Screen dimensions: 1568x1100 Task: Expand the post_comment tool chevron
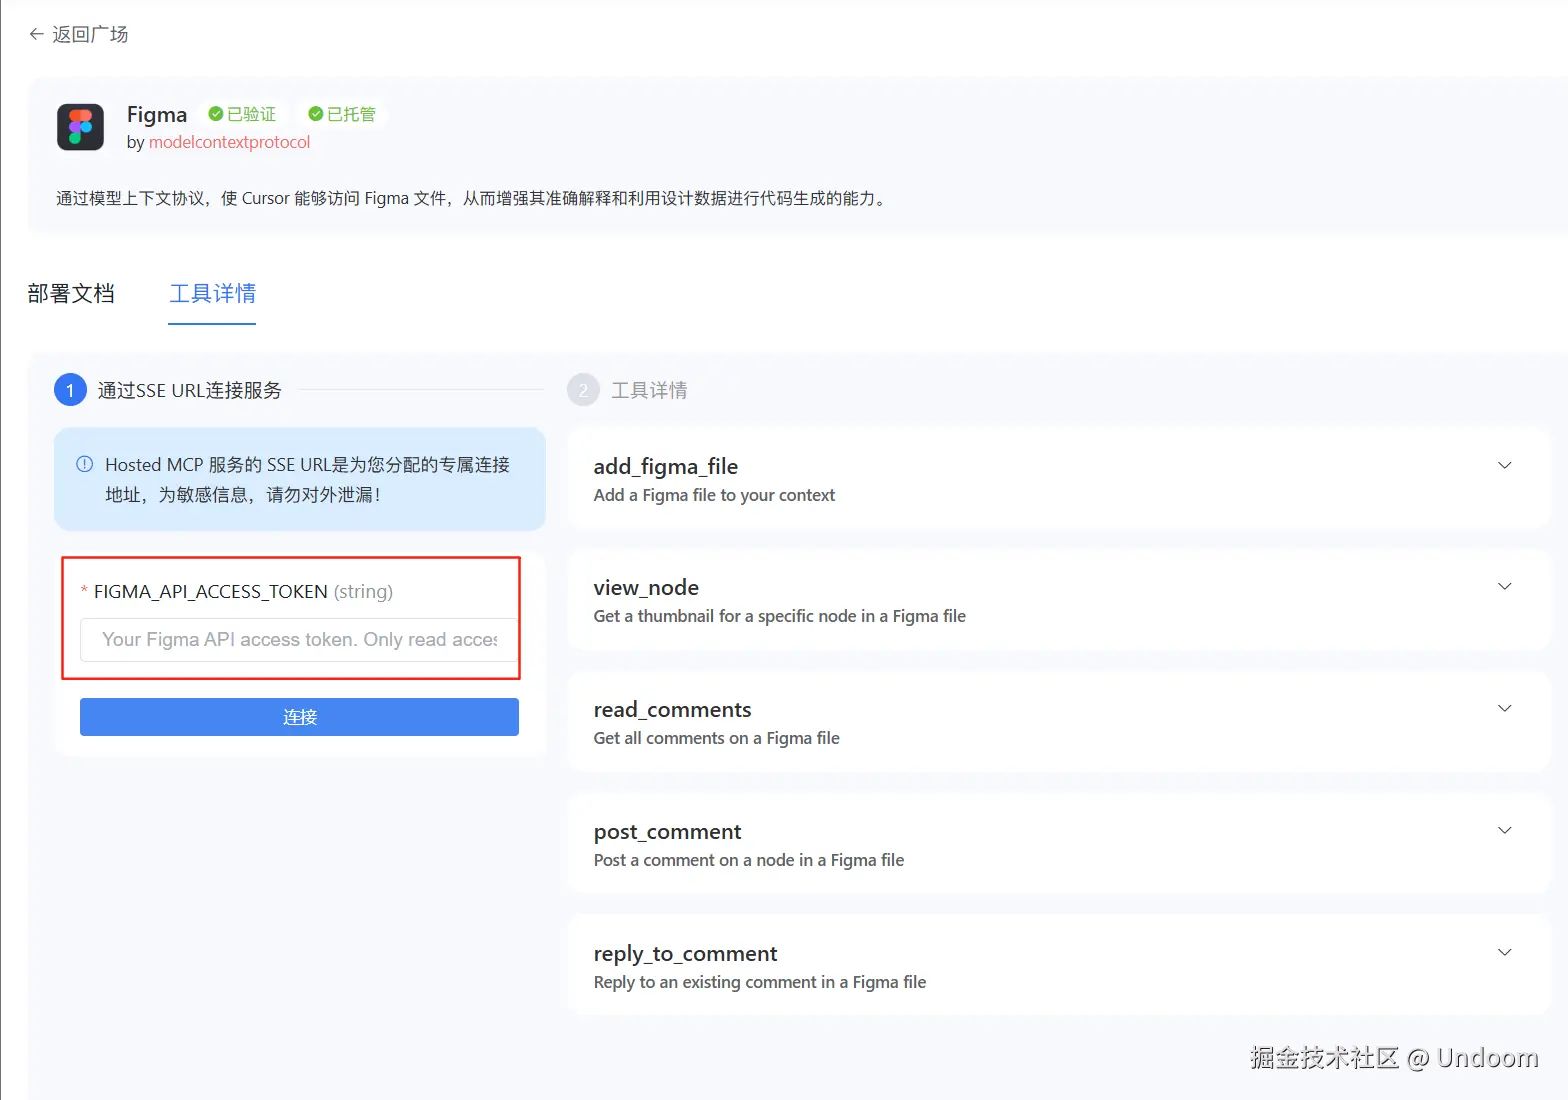click(x=1504, y=830)
